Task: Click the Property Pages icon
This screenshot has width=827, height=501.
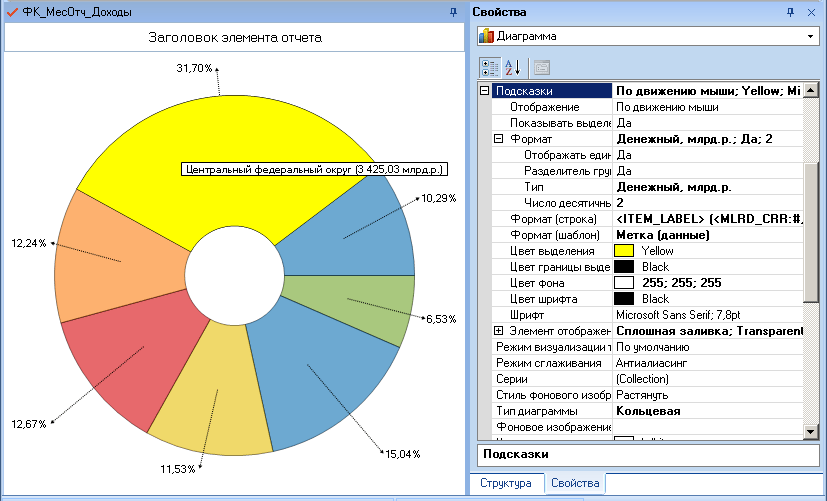Action: [542, 68]
